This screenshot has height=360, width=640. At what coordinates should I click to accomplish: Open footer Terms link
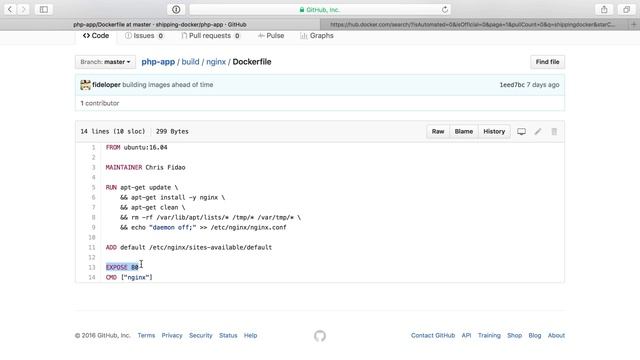point(146,336)
